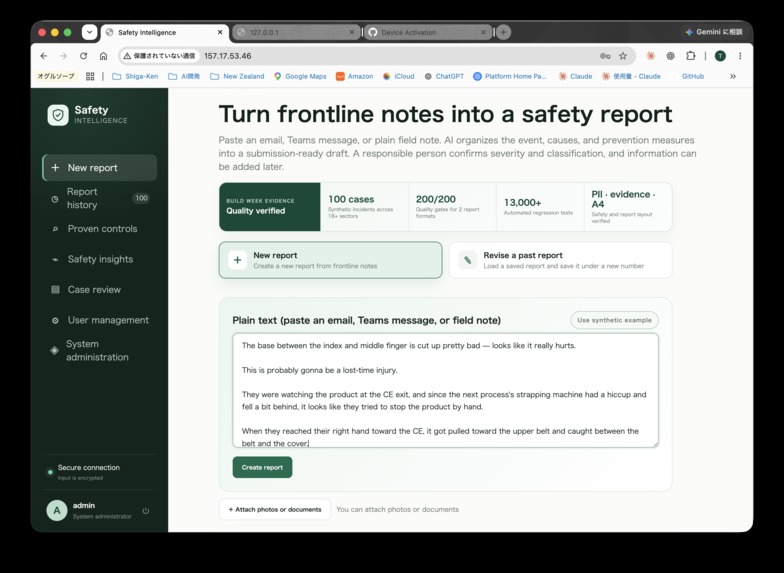Click the 100 cases statistic
Viewport: 784px width, 573px height.
click(x=364, y=207)
